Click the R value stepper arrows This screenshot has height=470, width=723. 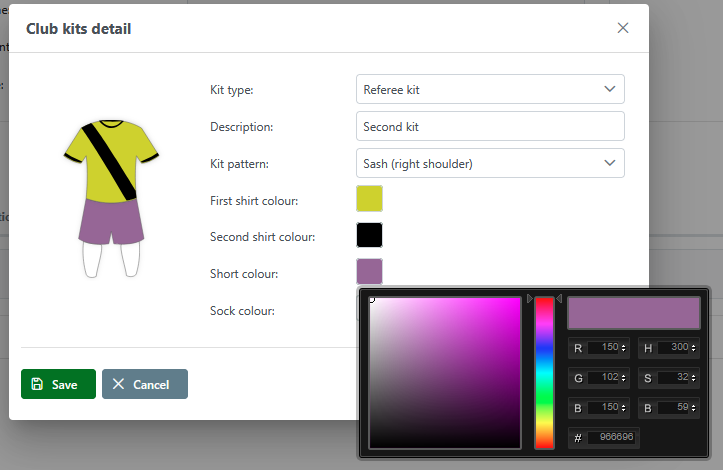tap(624, 348)
